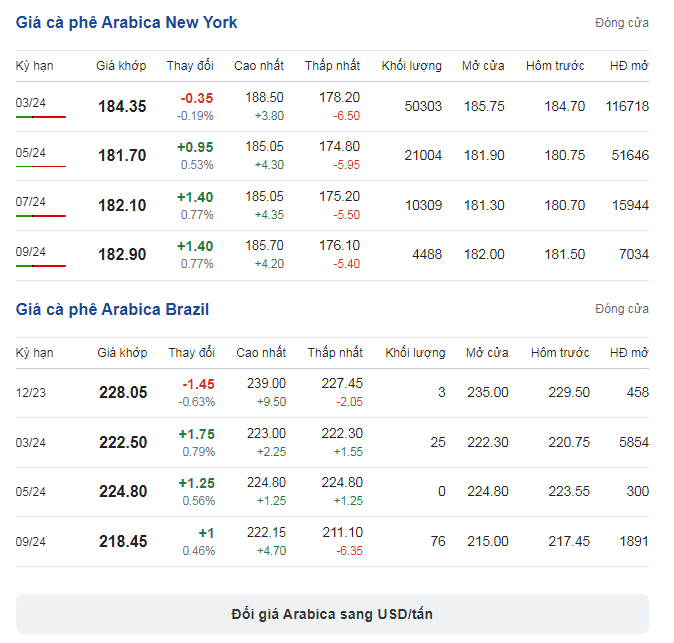Image resolution: width=674 pixels, height=643 pixels.
Task: Open the 'Giá cà phê Arabica New York' heading
Action: click(x=126, y=22)
